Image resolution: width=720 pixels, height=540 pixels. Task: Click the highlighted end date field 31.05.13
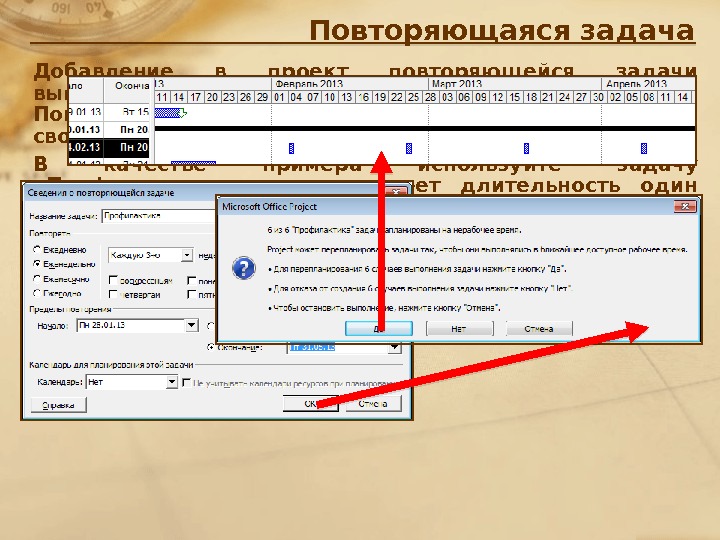338,348
